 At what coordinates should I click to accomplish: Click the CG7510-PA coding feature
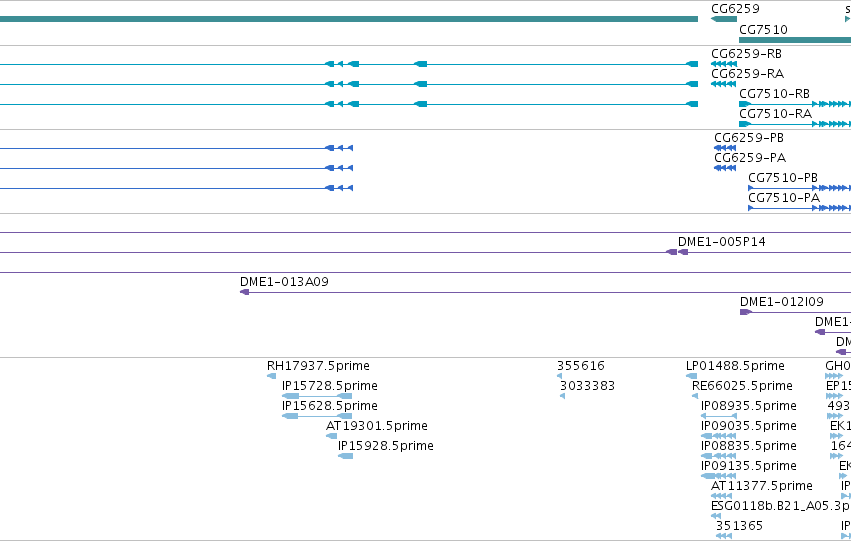(x=799, y=208)
